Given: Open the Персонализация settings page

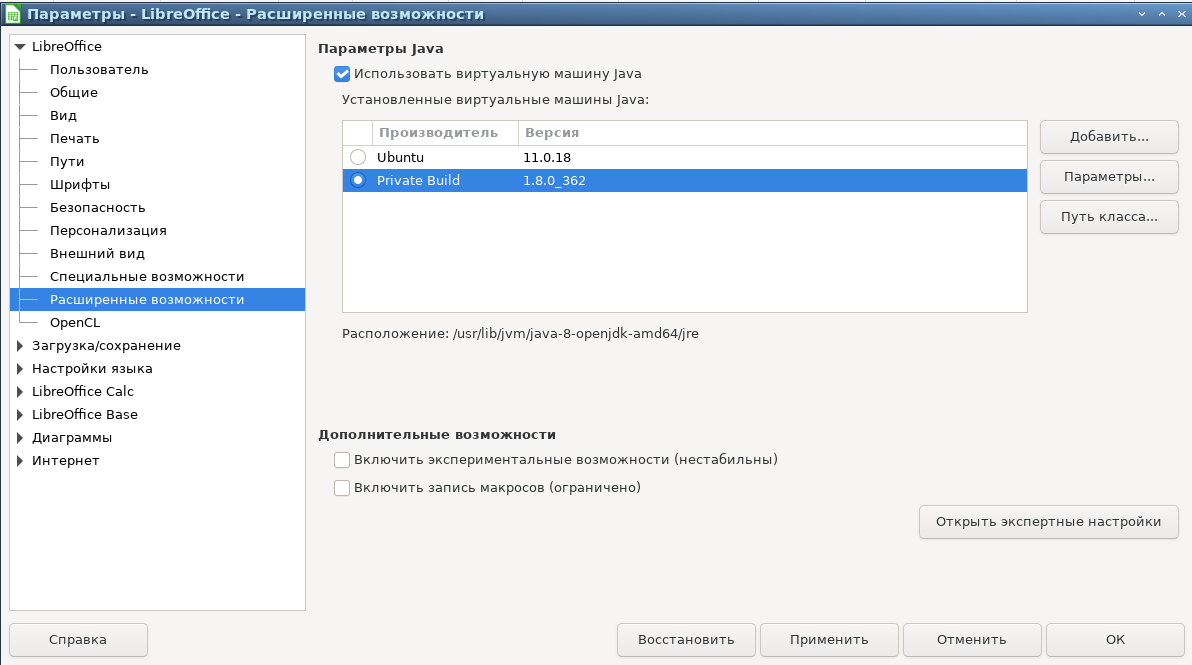Looking at the screenshot, I should point(108,230).
